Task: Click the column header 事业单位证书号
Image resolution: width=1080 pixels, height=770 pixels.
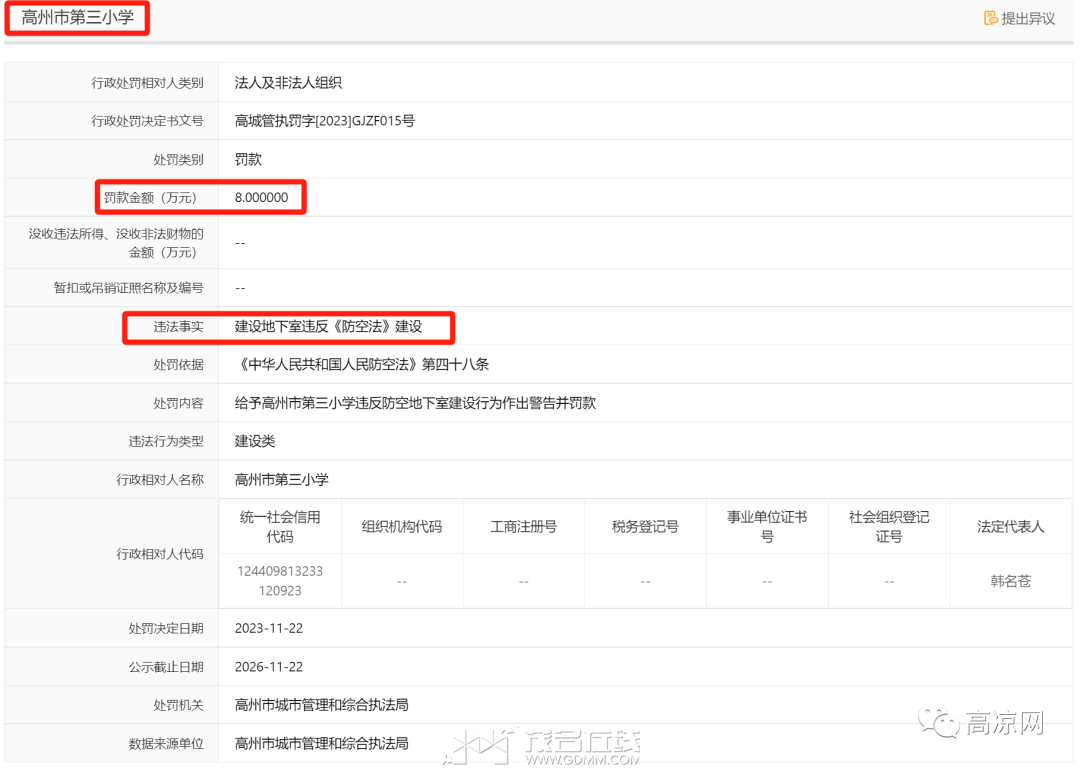Action: click(767, 527)
